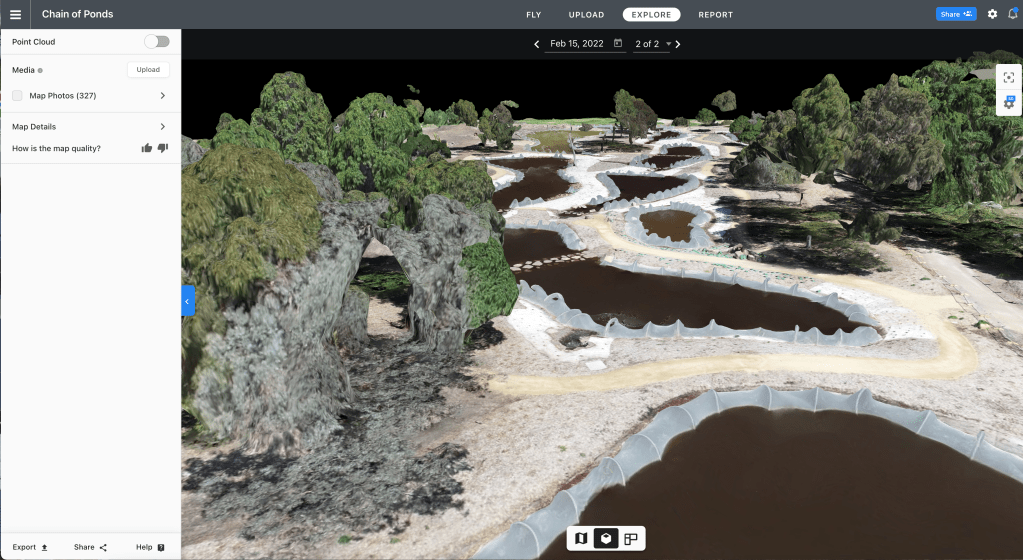This screenshot has width=1023, height=560.
Task: Recenter the view with the focus icon
Action: tap(1009, 78)
